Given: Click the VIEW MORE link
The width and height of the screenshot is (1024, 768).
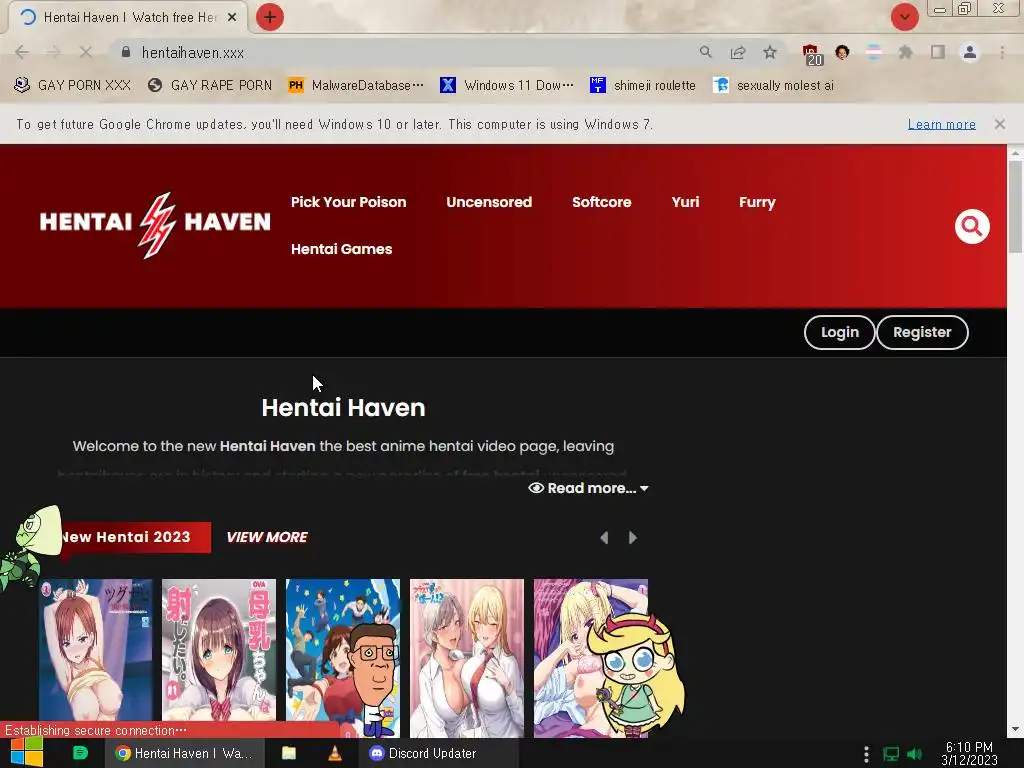Looking at the screenshot, I should 267,537.
